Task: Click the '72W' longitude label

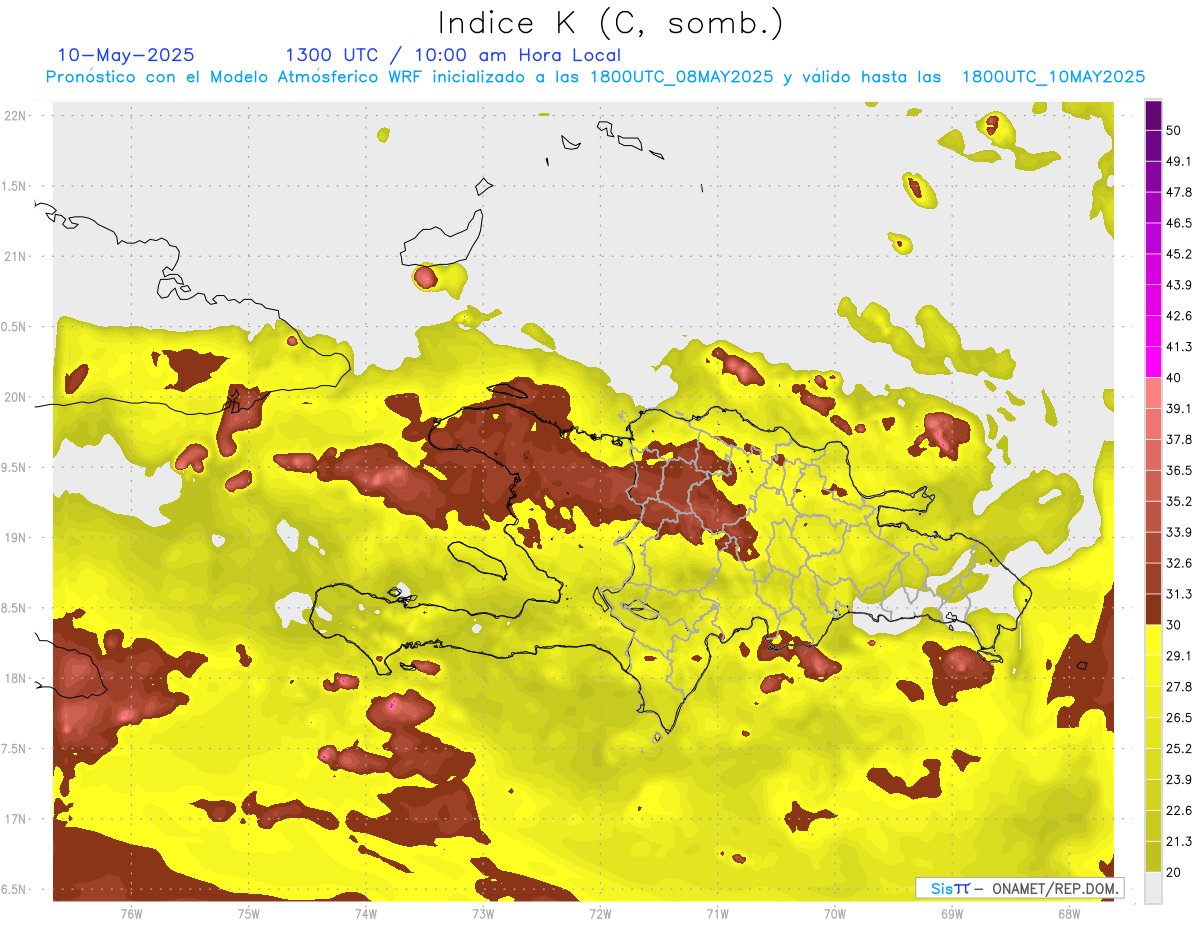Action: (x=600, y=914)
